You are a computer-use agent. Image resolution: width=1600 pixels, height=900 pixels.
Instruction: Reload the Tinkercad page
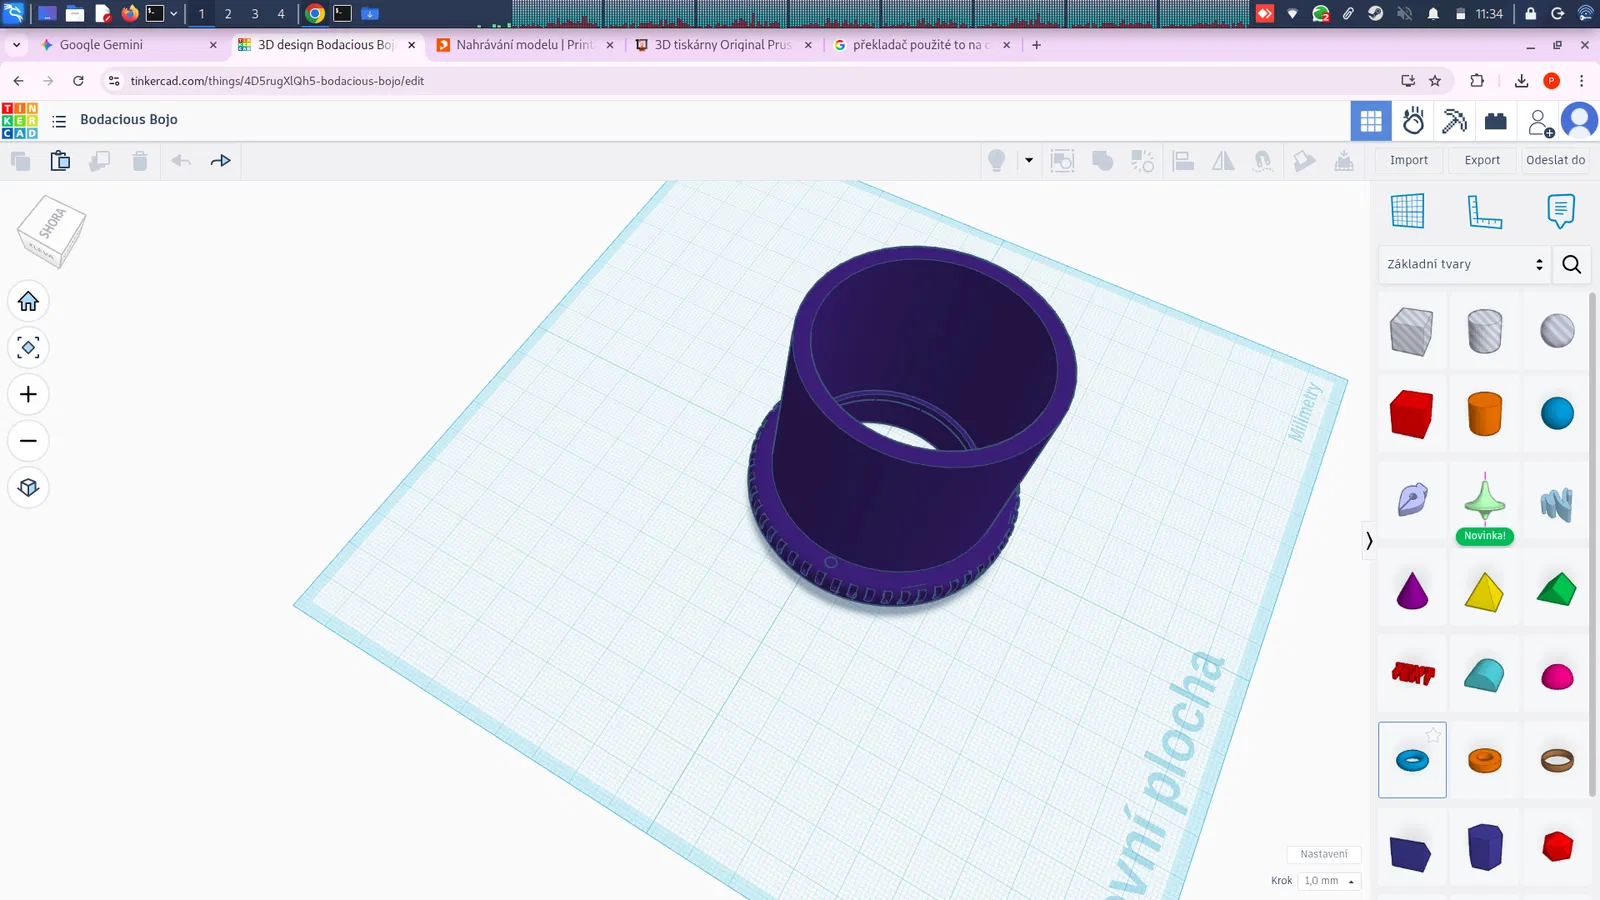click(78, 81)
